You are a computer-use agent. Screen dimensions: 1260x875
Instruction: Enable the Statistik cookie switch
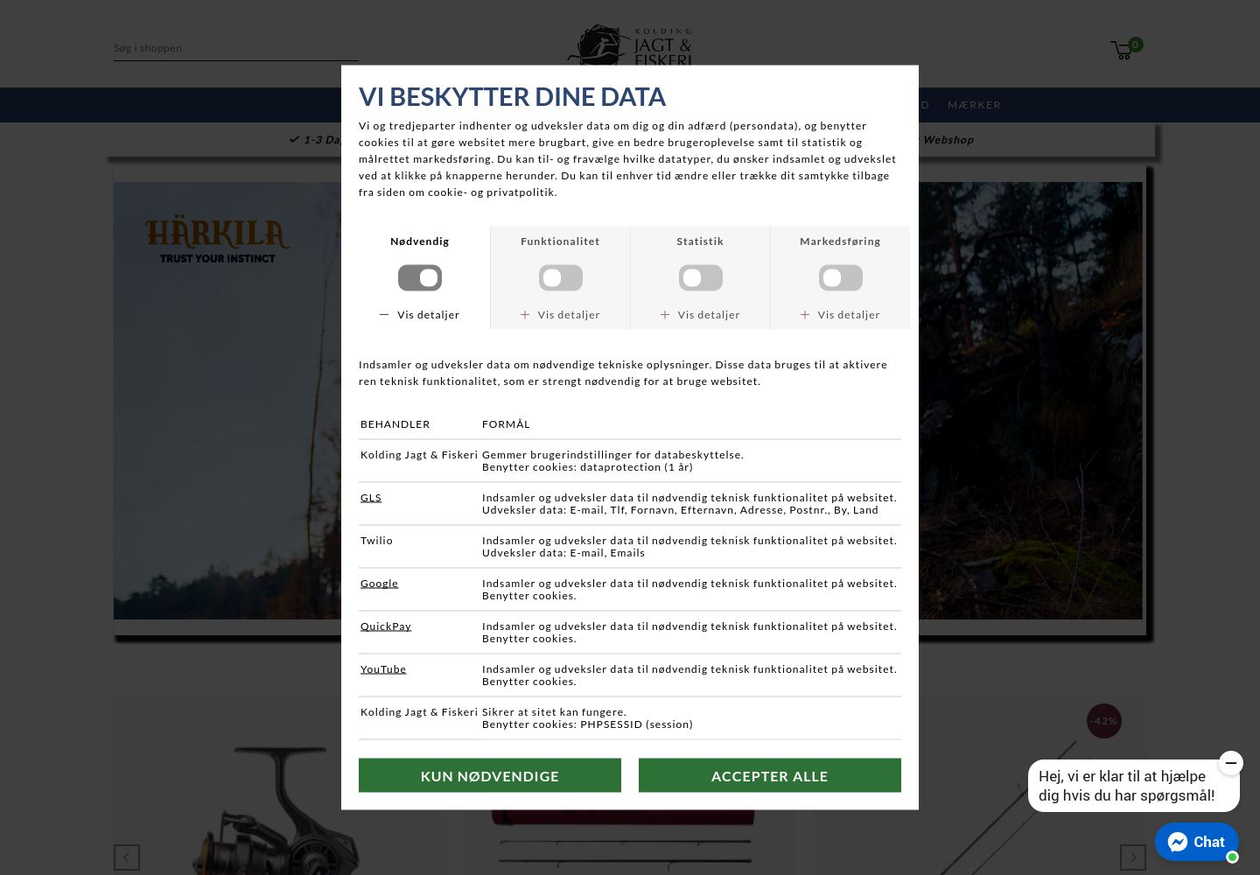pos(700,278)
